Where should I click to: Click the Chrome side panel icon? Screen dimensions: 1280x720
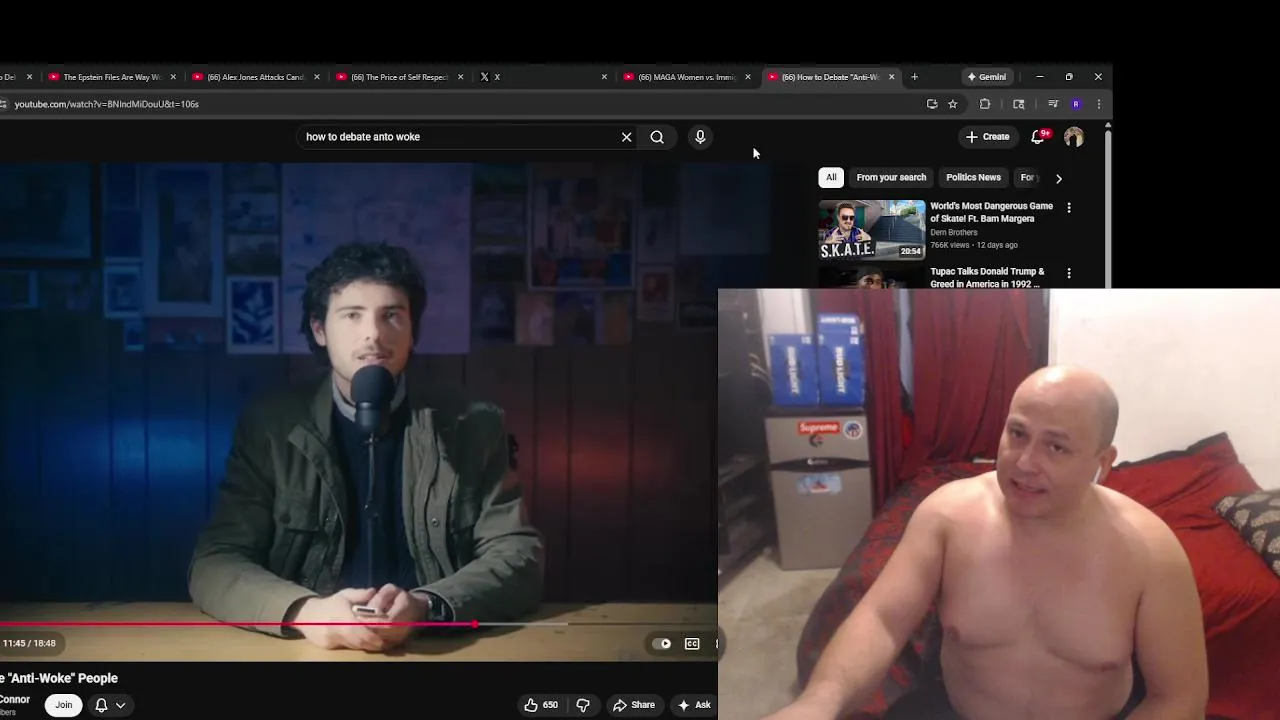[1019, 104]
